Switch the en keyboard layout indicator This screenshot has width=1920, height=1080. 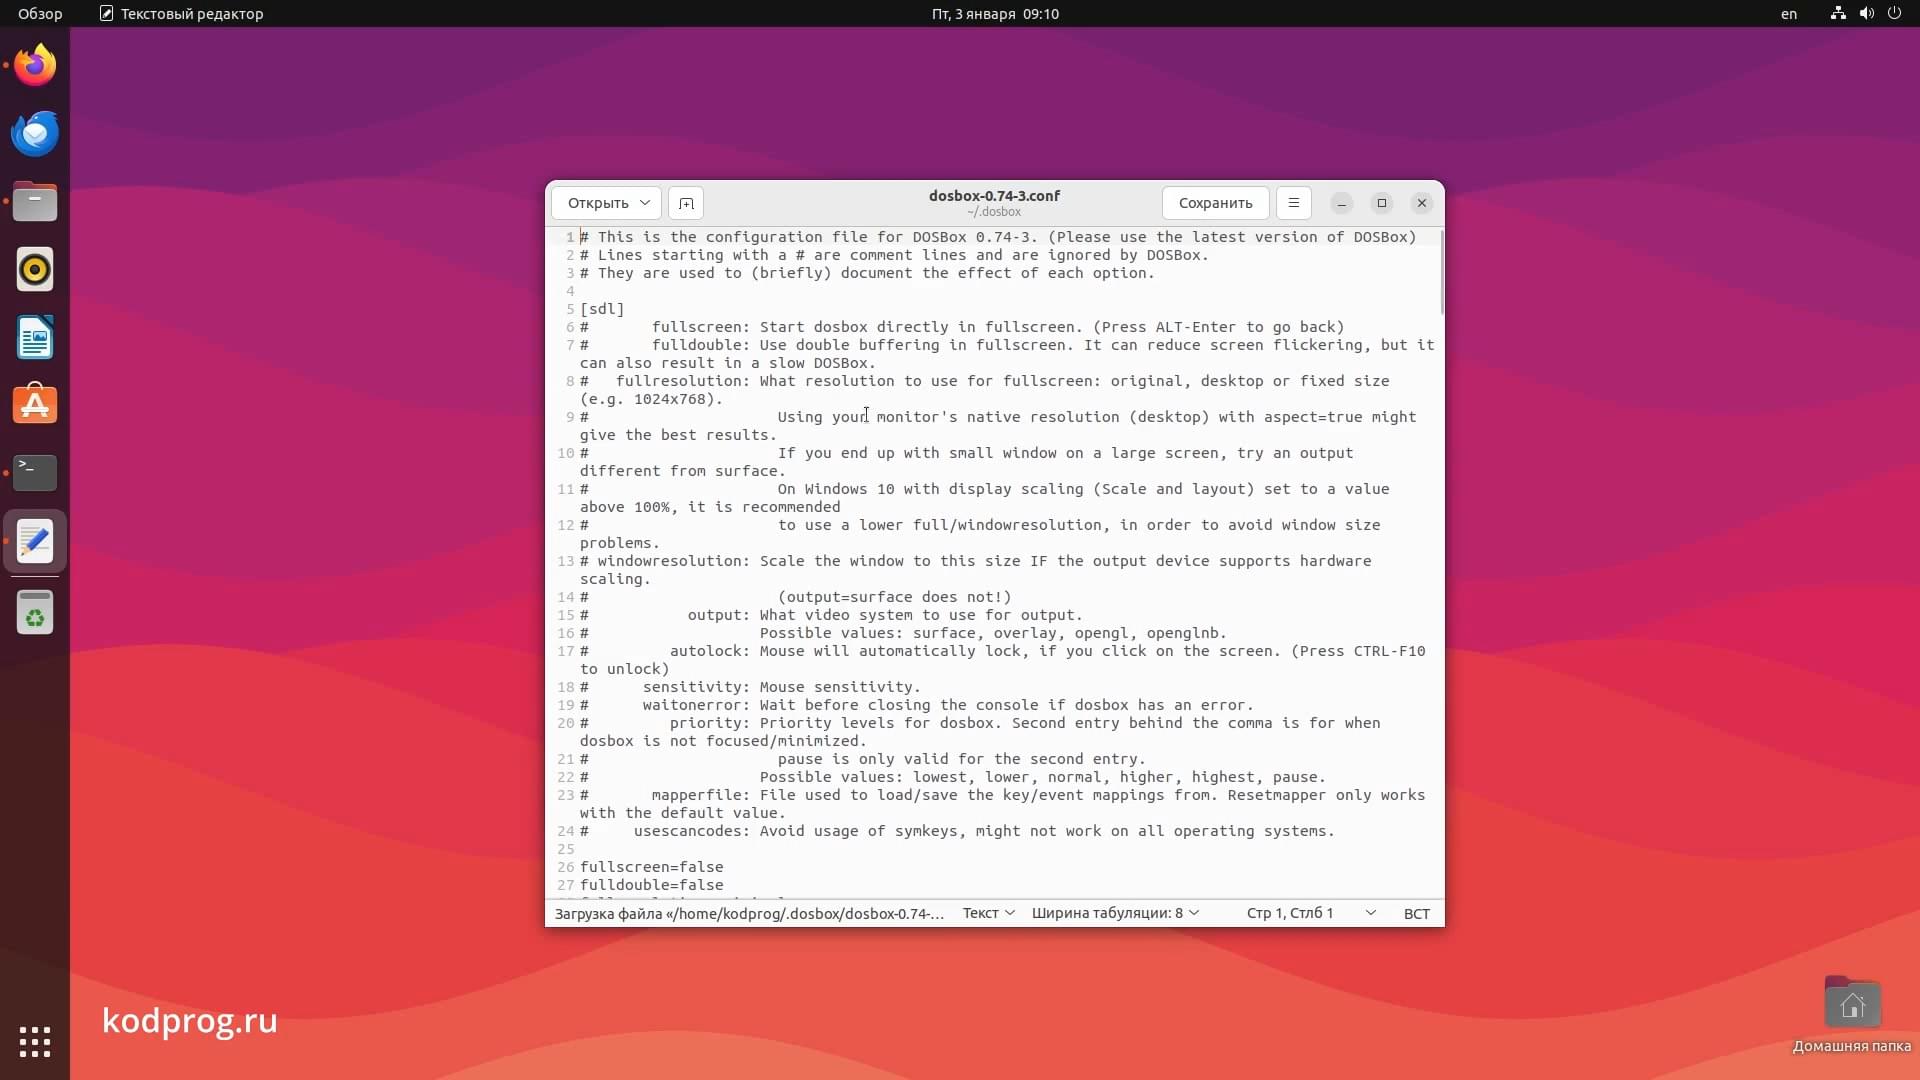[1789, 14]
